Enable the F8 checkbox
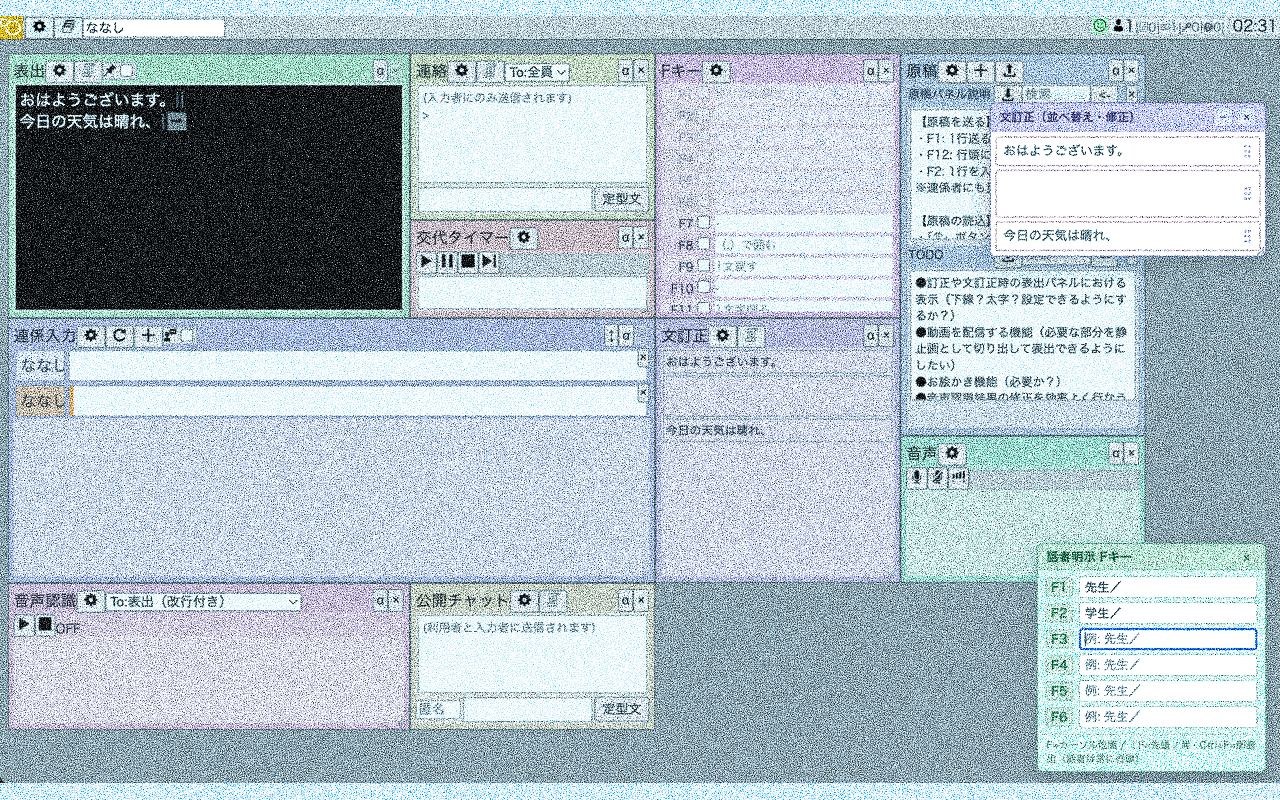The height and width of the screenshot is (800, 1280). pyautogui.click(x=704, y=245)
